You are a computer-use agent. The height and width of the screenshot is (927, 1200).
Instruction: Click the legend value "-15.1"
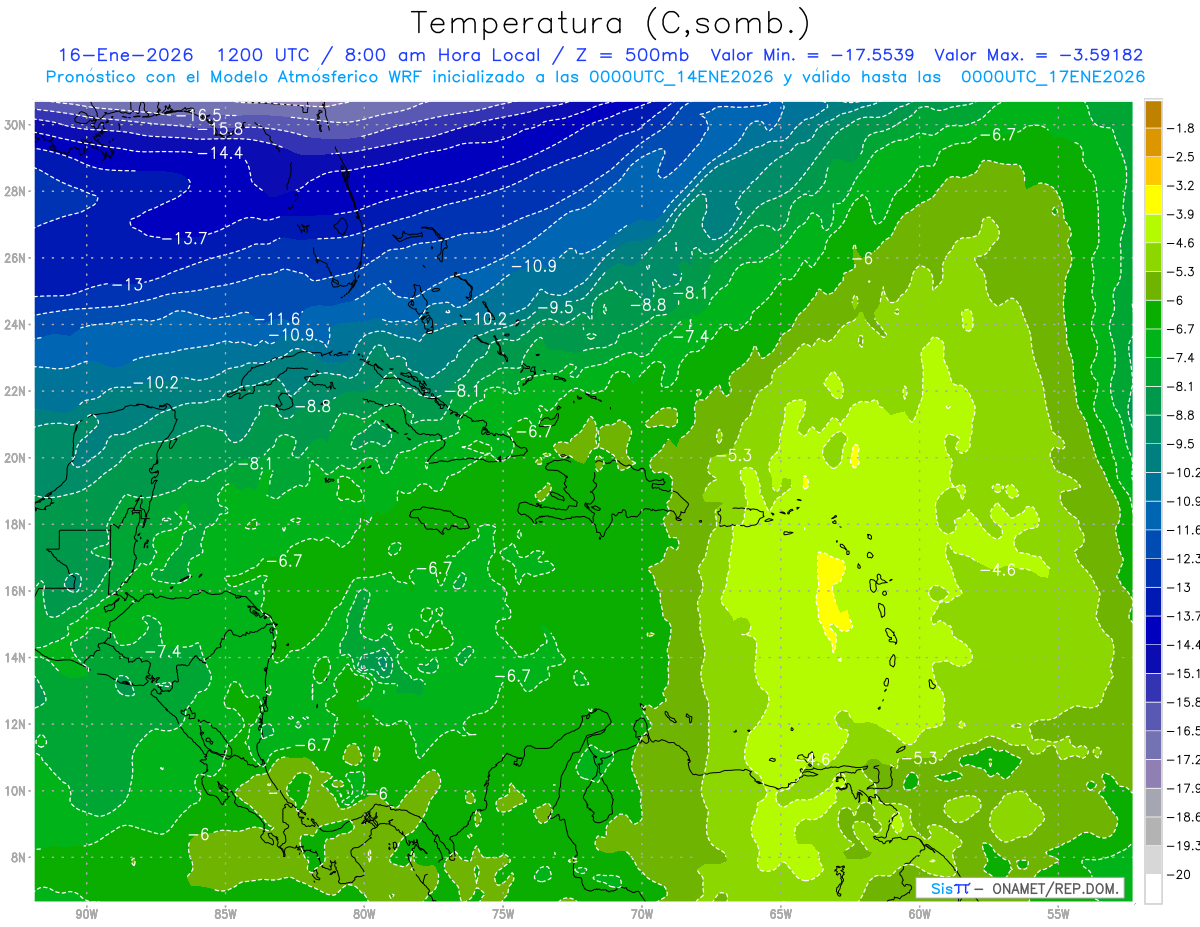(x=1183, y=673)
